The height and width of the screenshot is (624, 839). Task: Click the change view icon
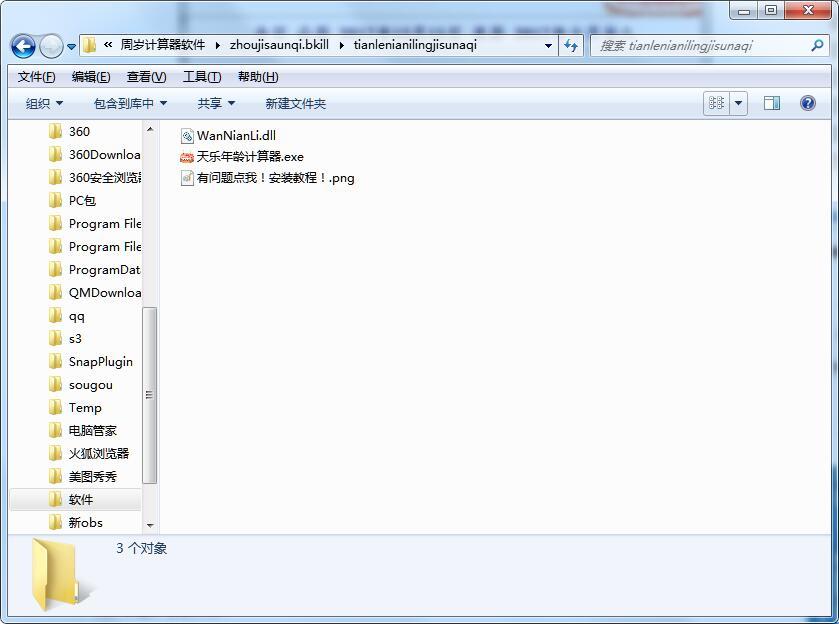click(716, 103)
